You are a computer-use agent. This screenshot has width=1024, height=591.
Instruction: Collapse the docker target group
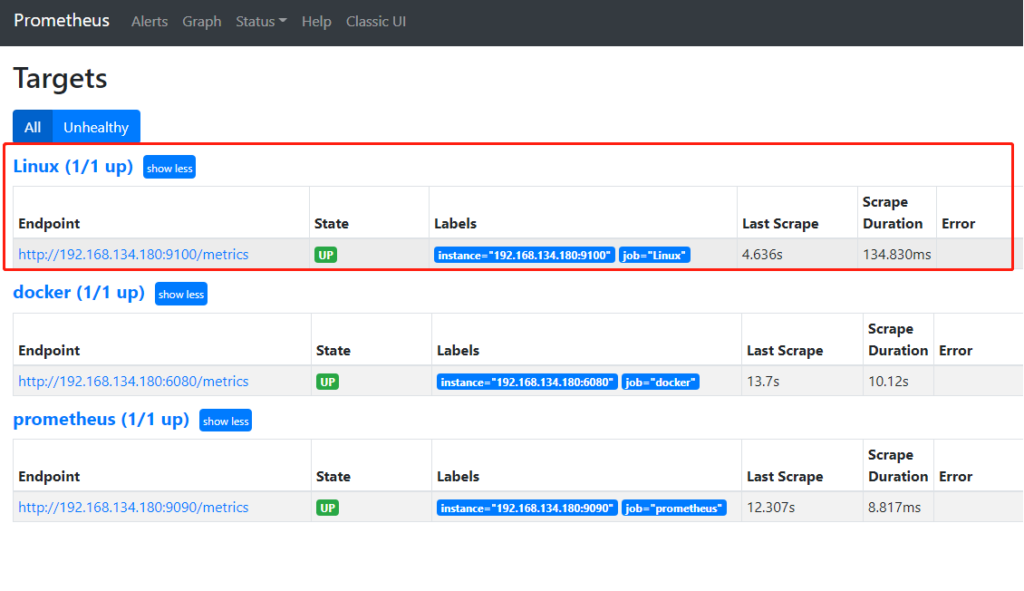tap(181, 294)
